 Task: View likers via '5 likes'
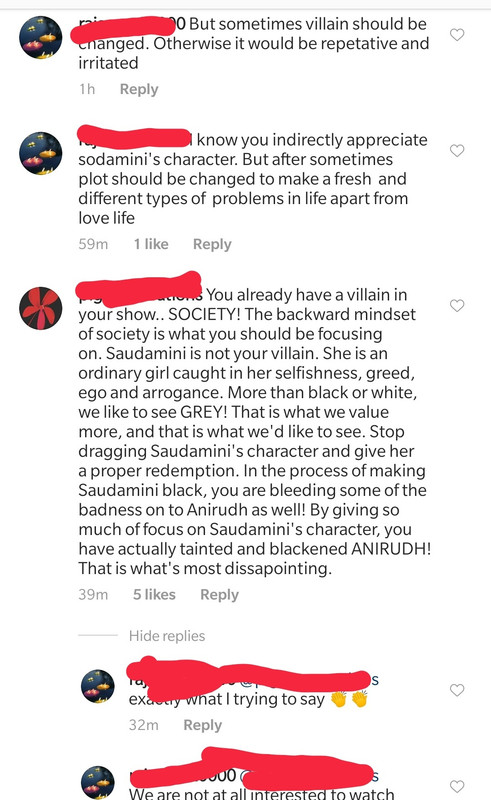154,595
